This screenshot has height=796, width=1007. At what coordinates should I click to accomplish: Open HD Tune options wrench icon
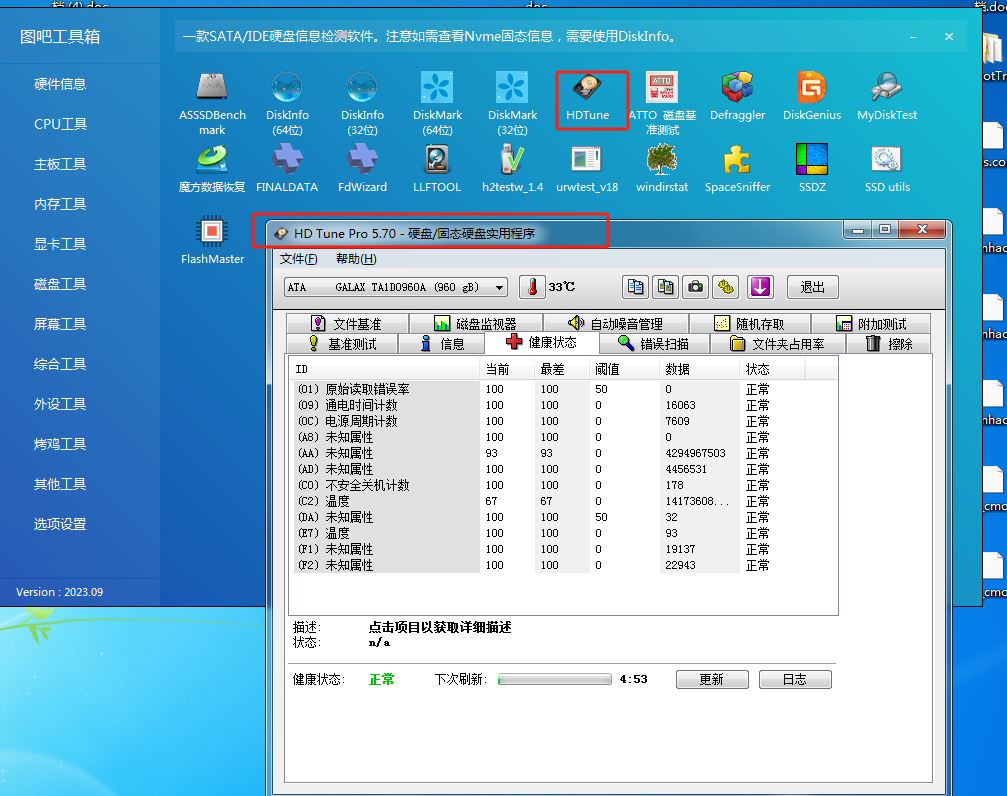tap(726, 287)
